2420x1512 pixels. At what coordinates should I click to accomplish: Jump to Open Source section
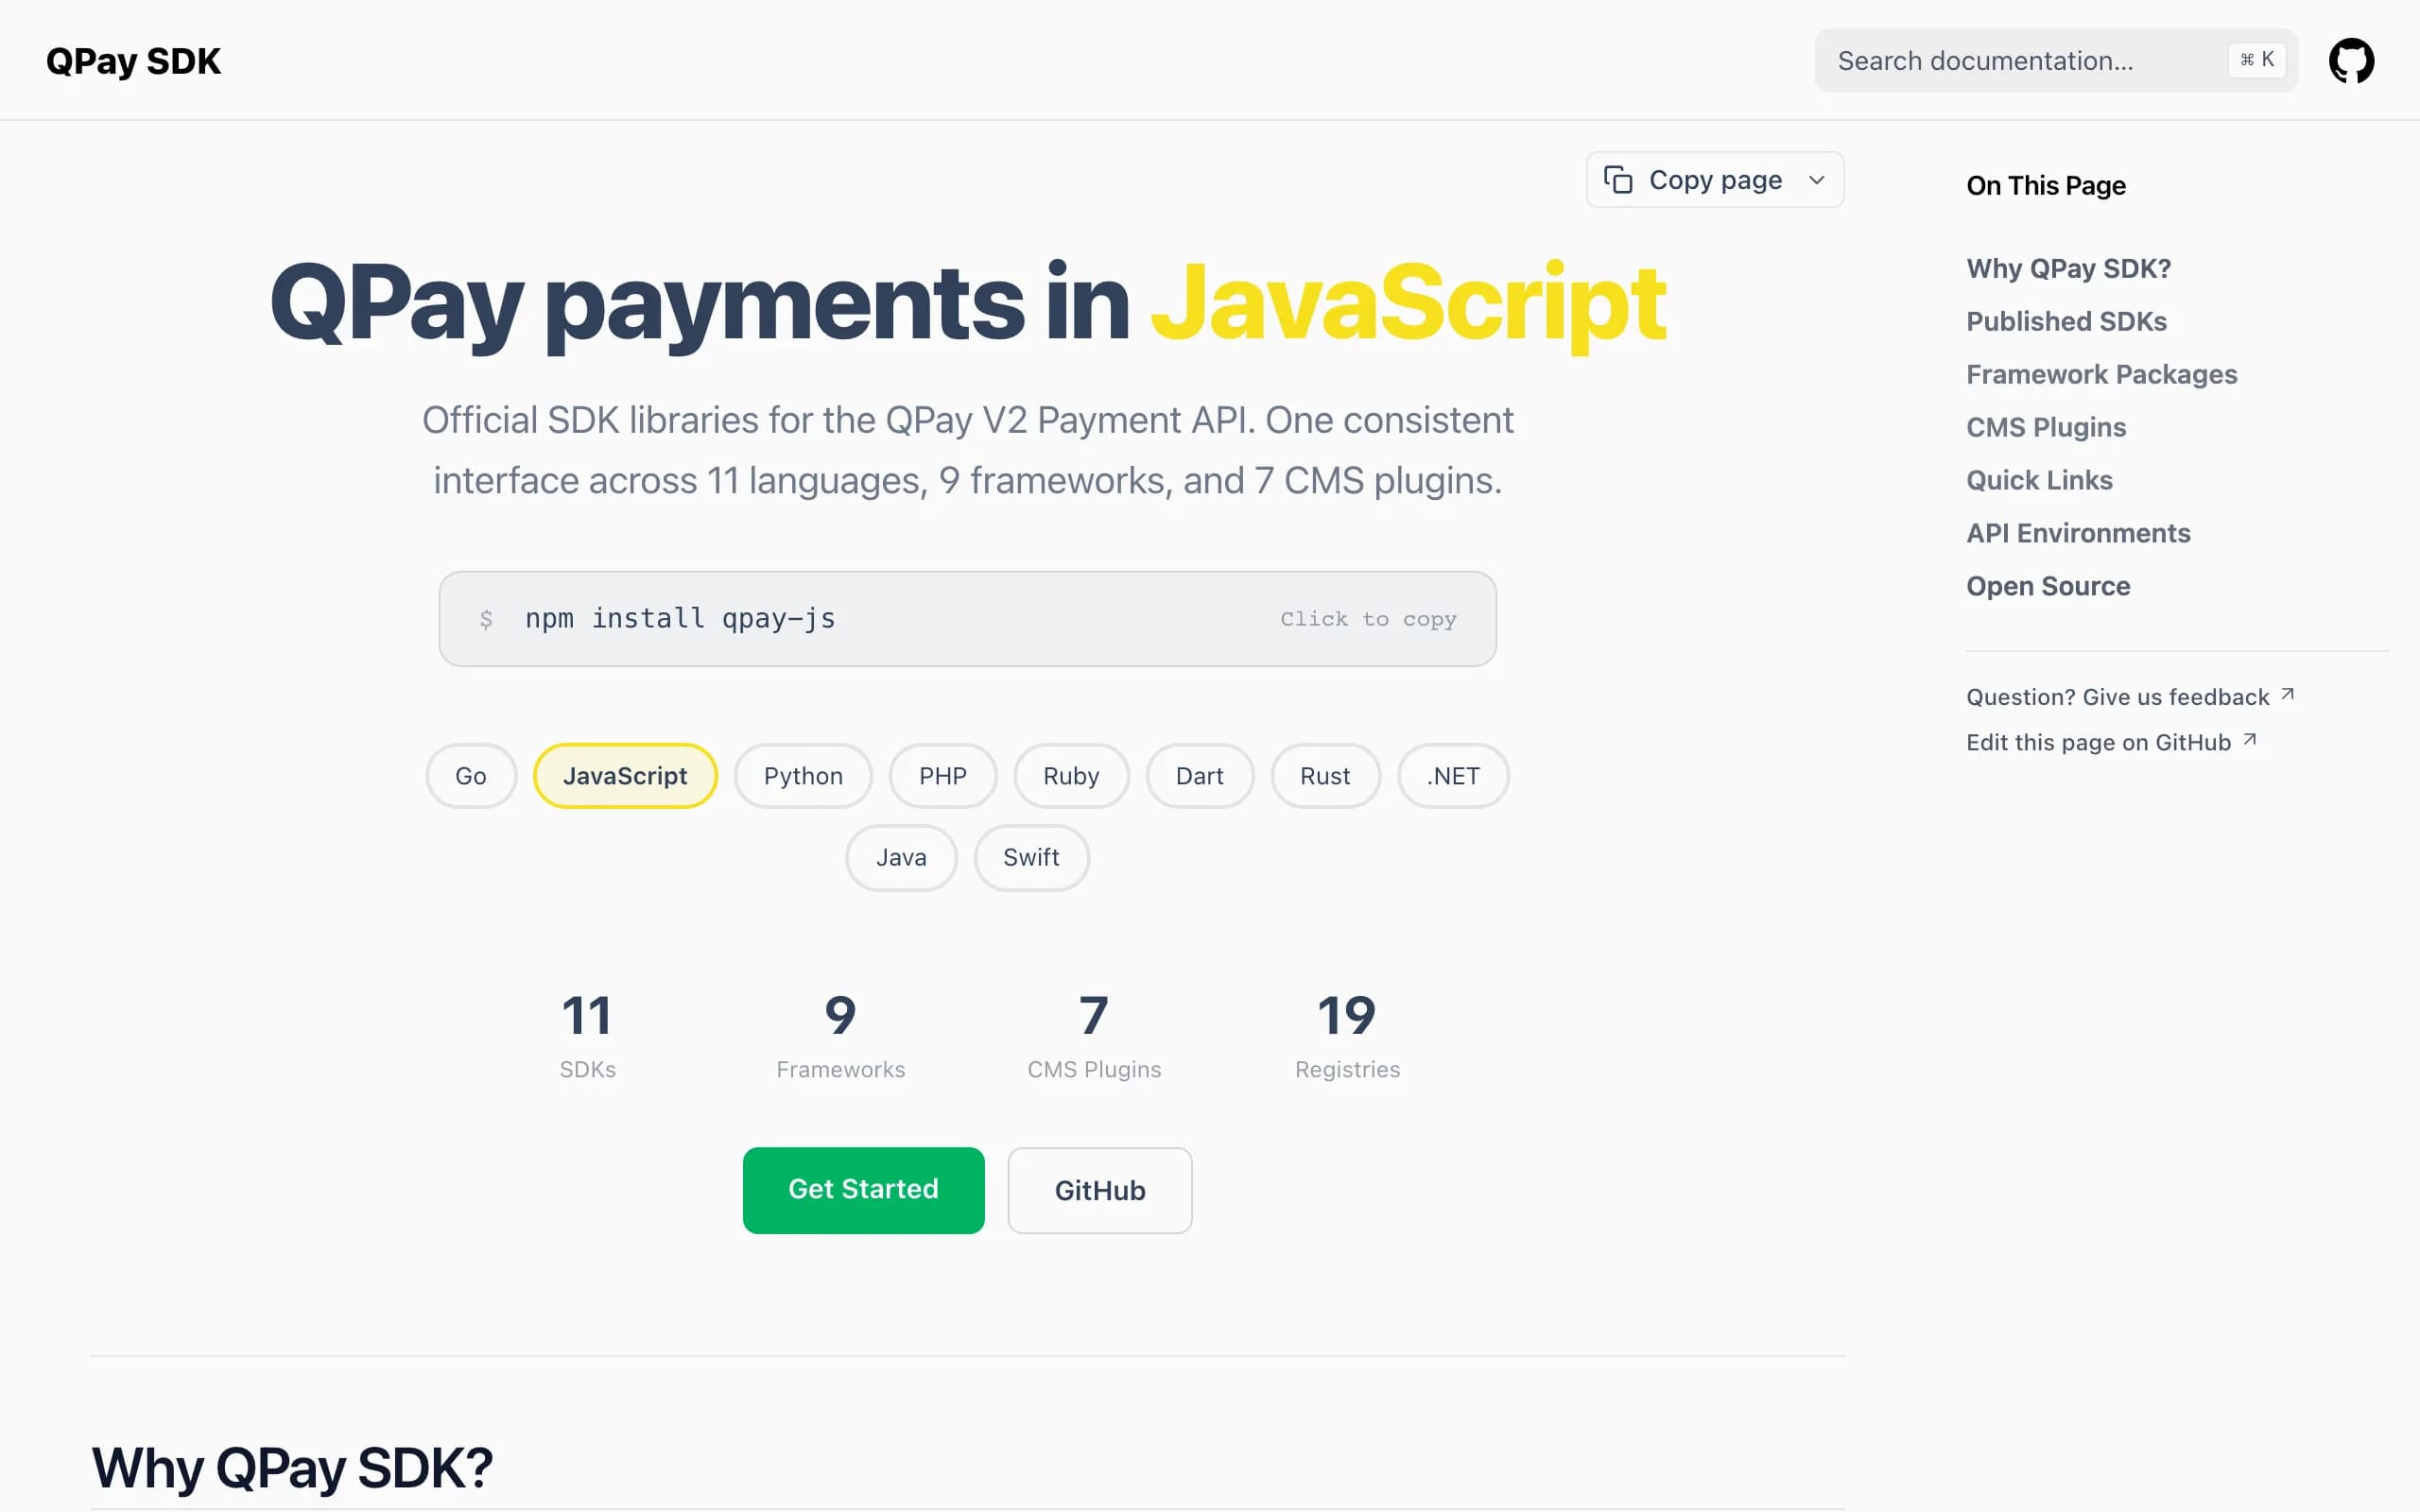coord(2048,586)
